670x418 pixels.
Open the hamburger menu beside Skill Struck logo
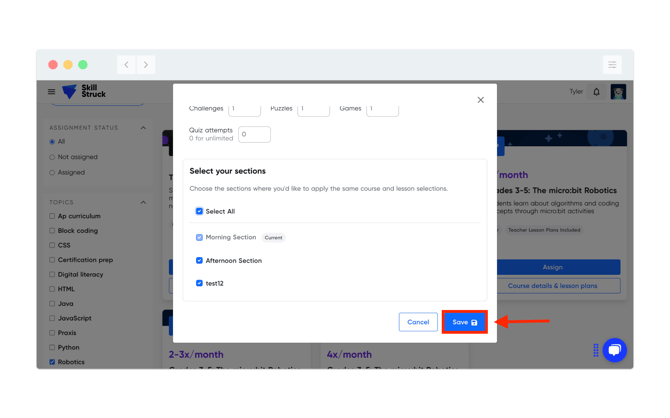pos(51,91)
